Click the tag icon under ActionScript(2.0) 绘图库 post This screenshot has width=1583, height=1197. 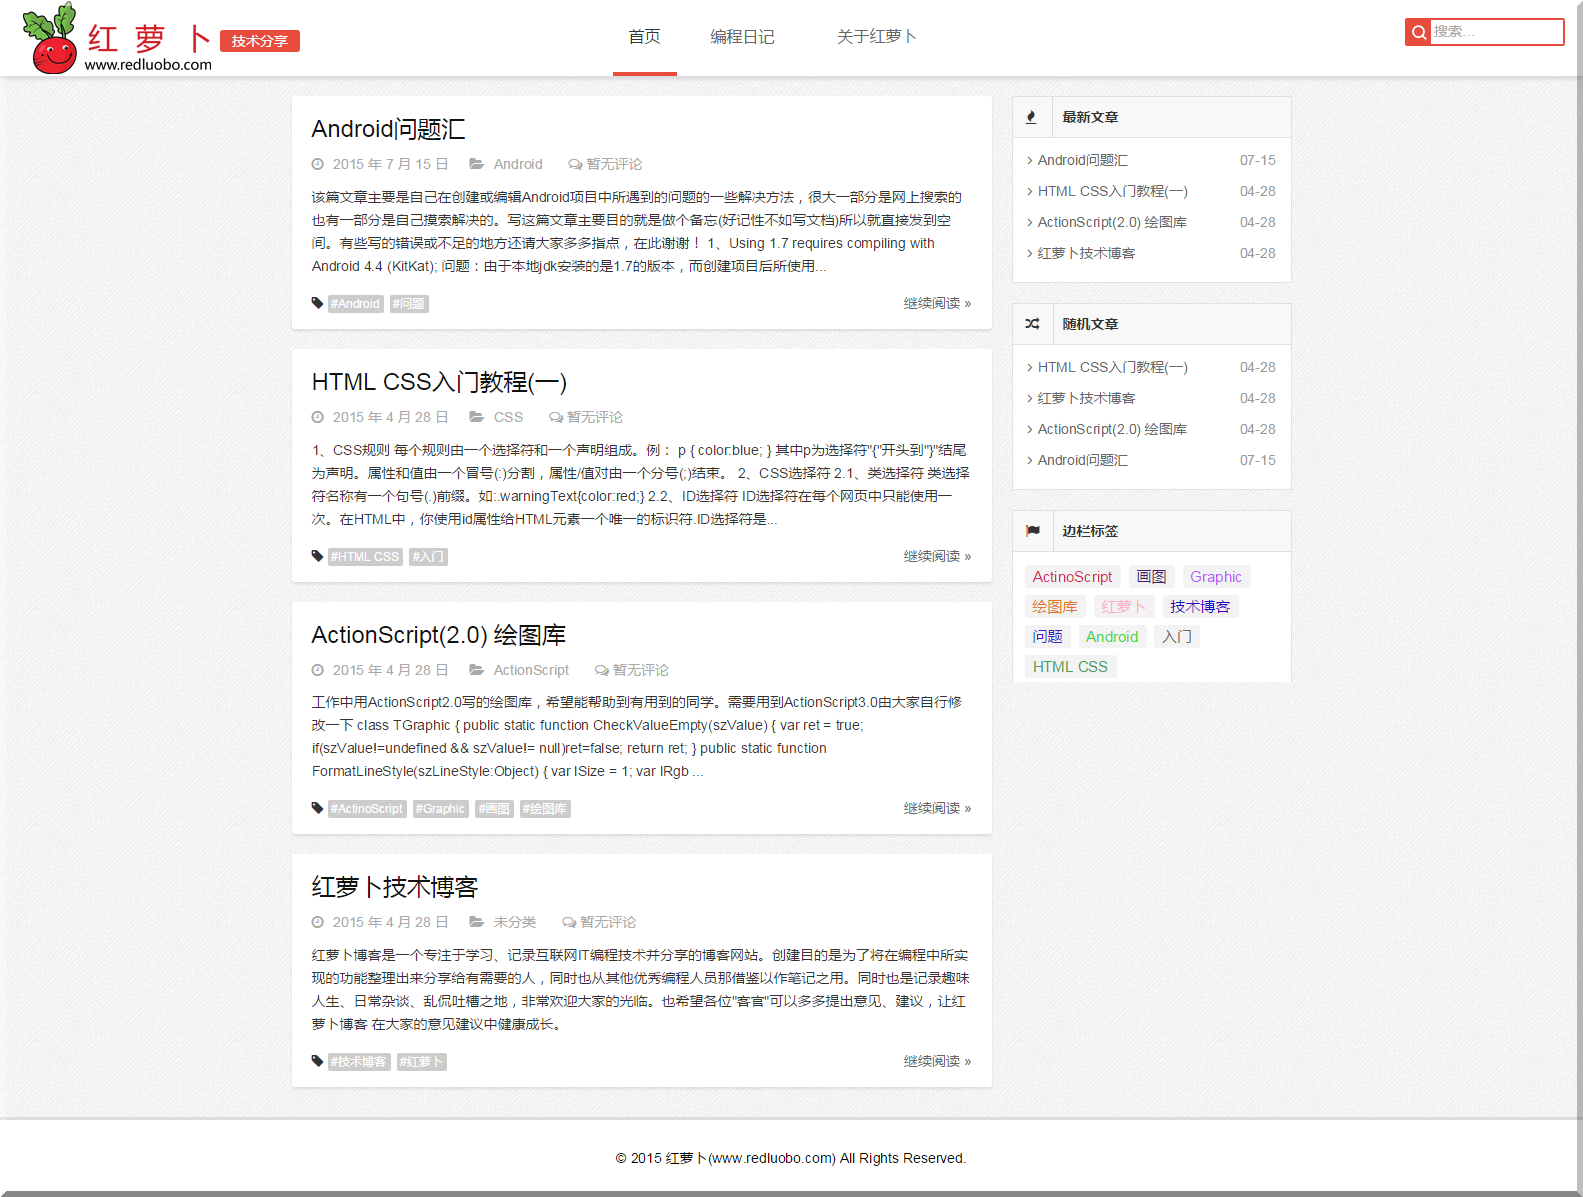(x=317, y=808)
